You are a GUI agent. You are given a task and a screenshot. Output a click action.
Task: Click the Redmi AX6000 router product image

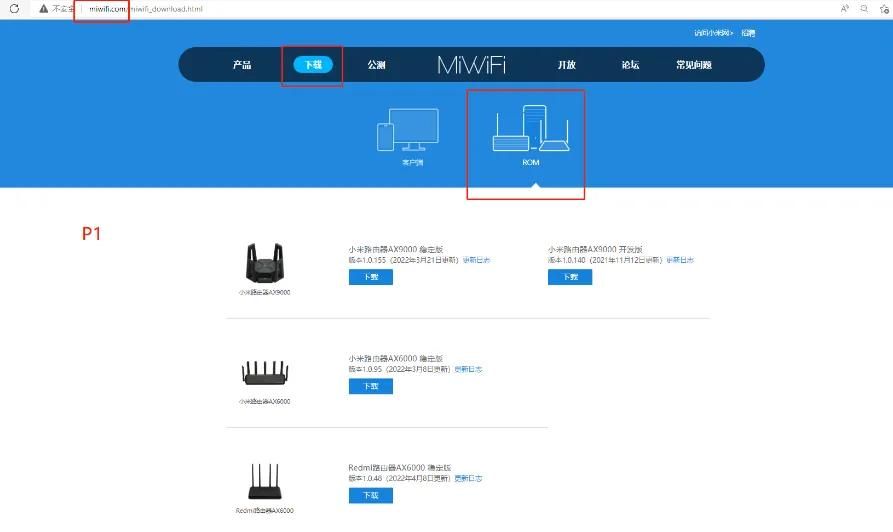point(265,482)
